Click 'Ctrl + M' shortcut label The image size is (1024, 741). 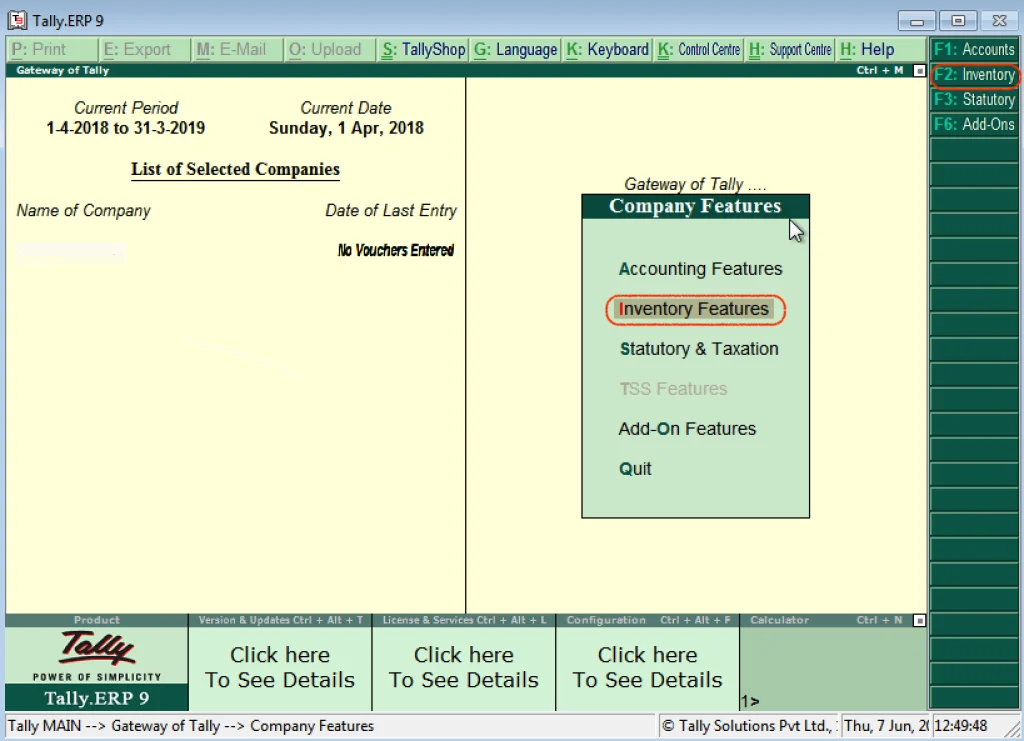880,71
